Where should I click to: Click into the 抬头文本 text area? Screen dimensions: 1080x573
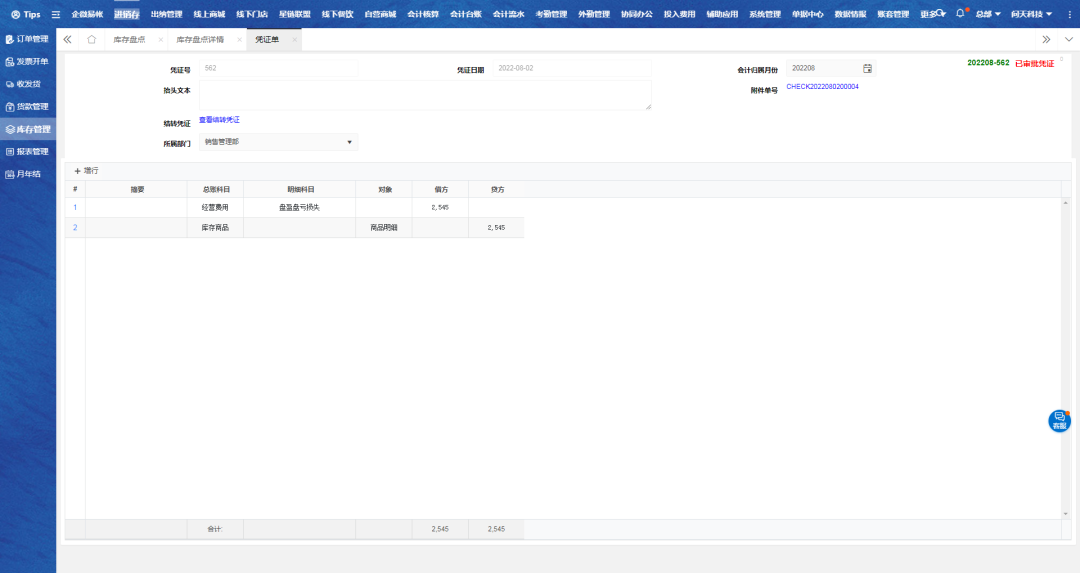(x=425, y=95)
